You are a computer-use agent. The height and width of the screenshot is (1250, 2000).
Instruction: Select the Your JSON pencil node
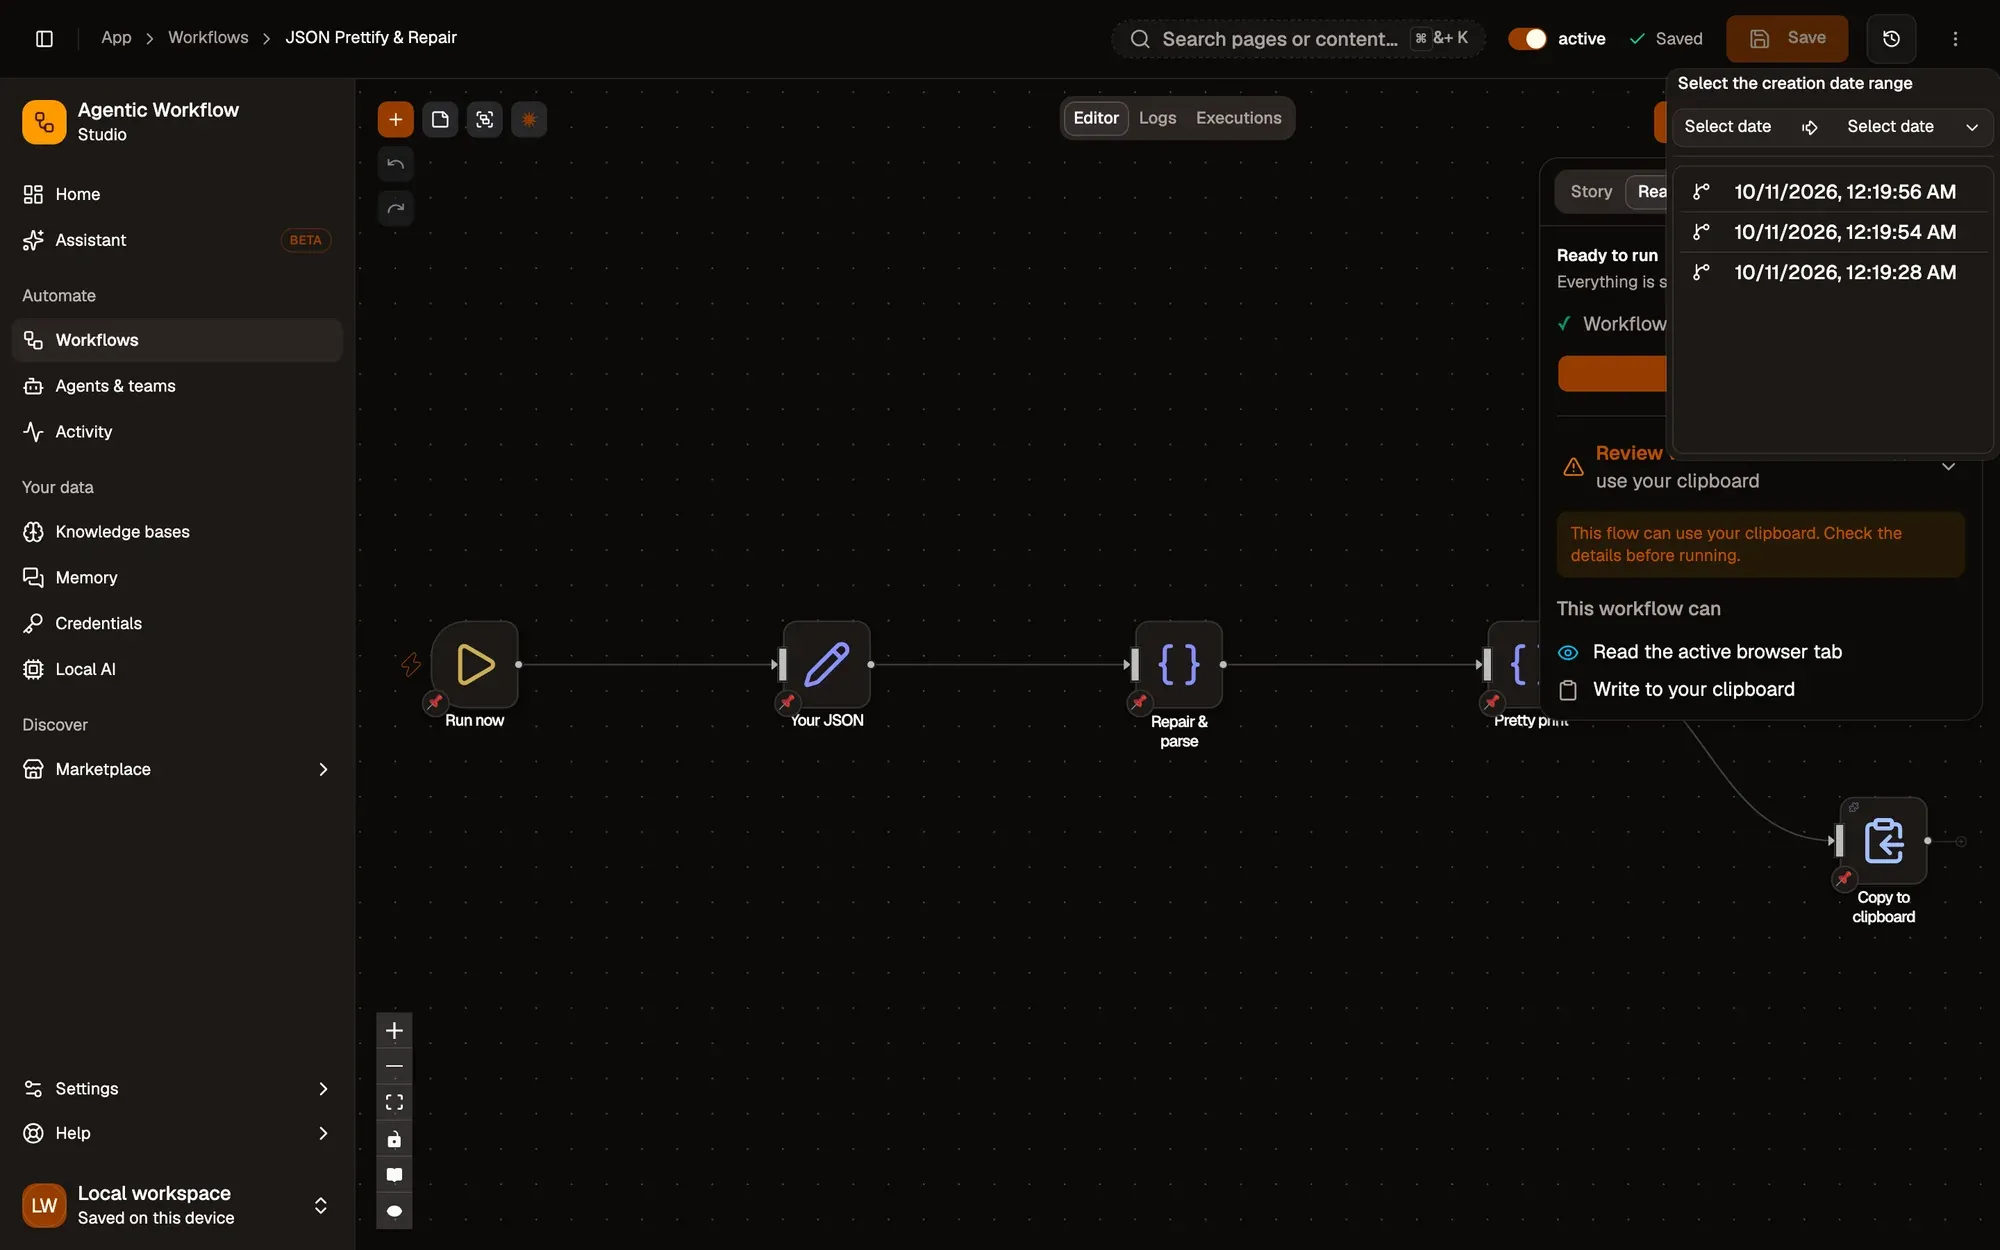827,664
